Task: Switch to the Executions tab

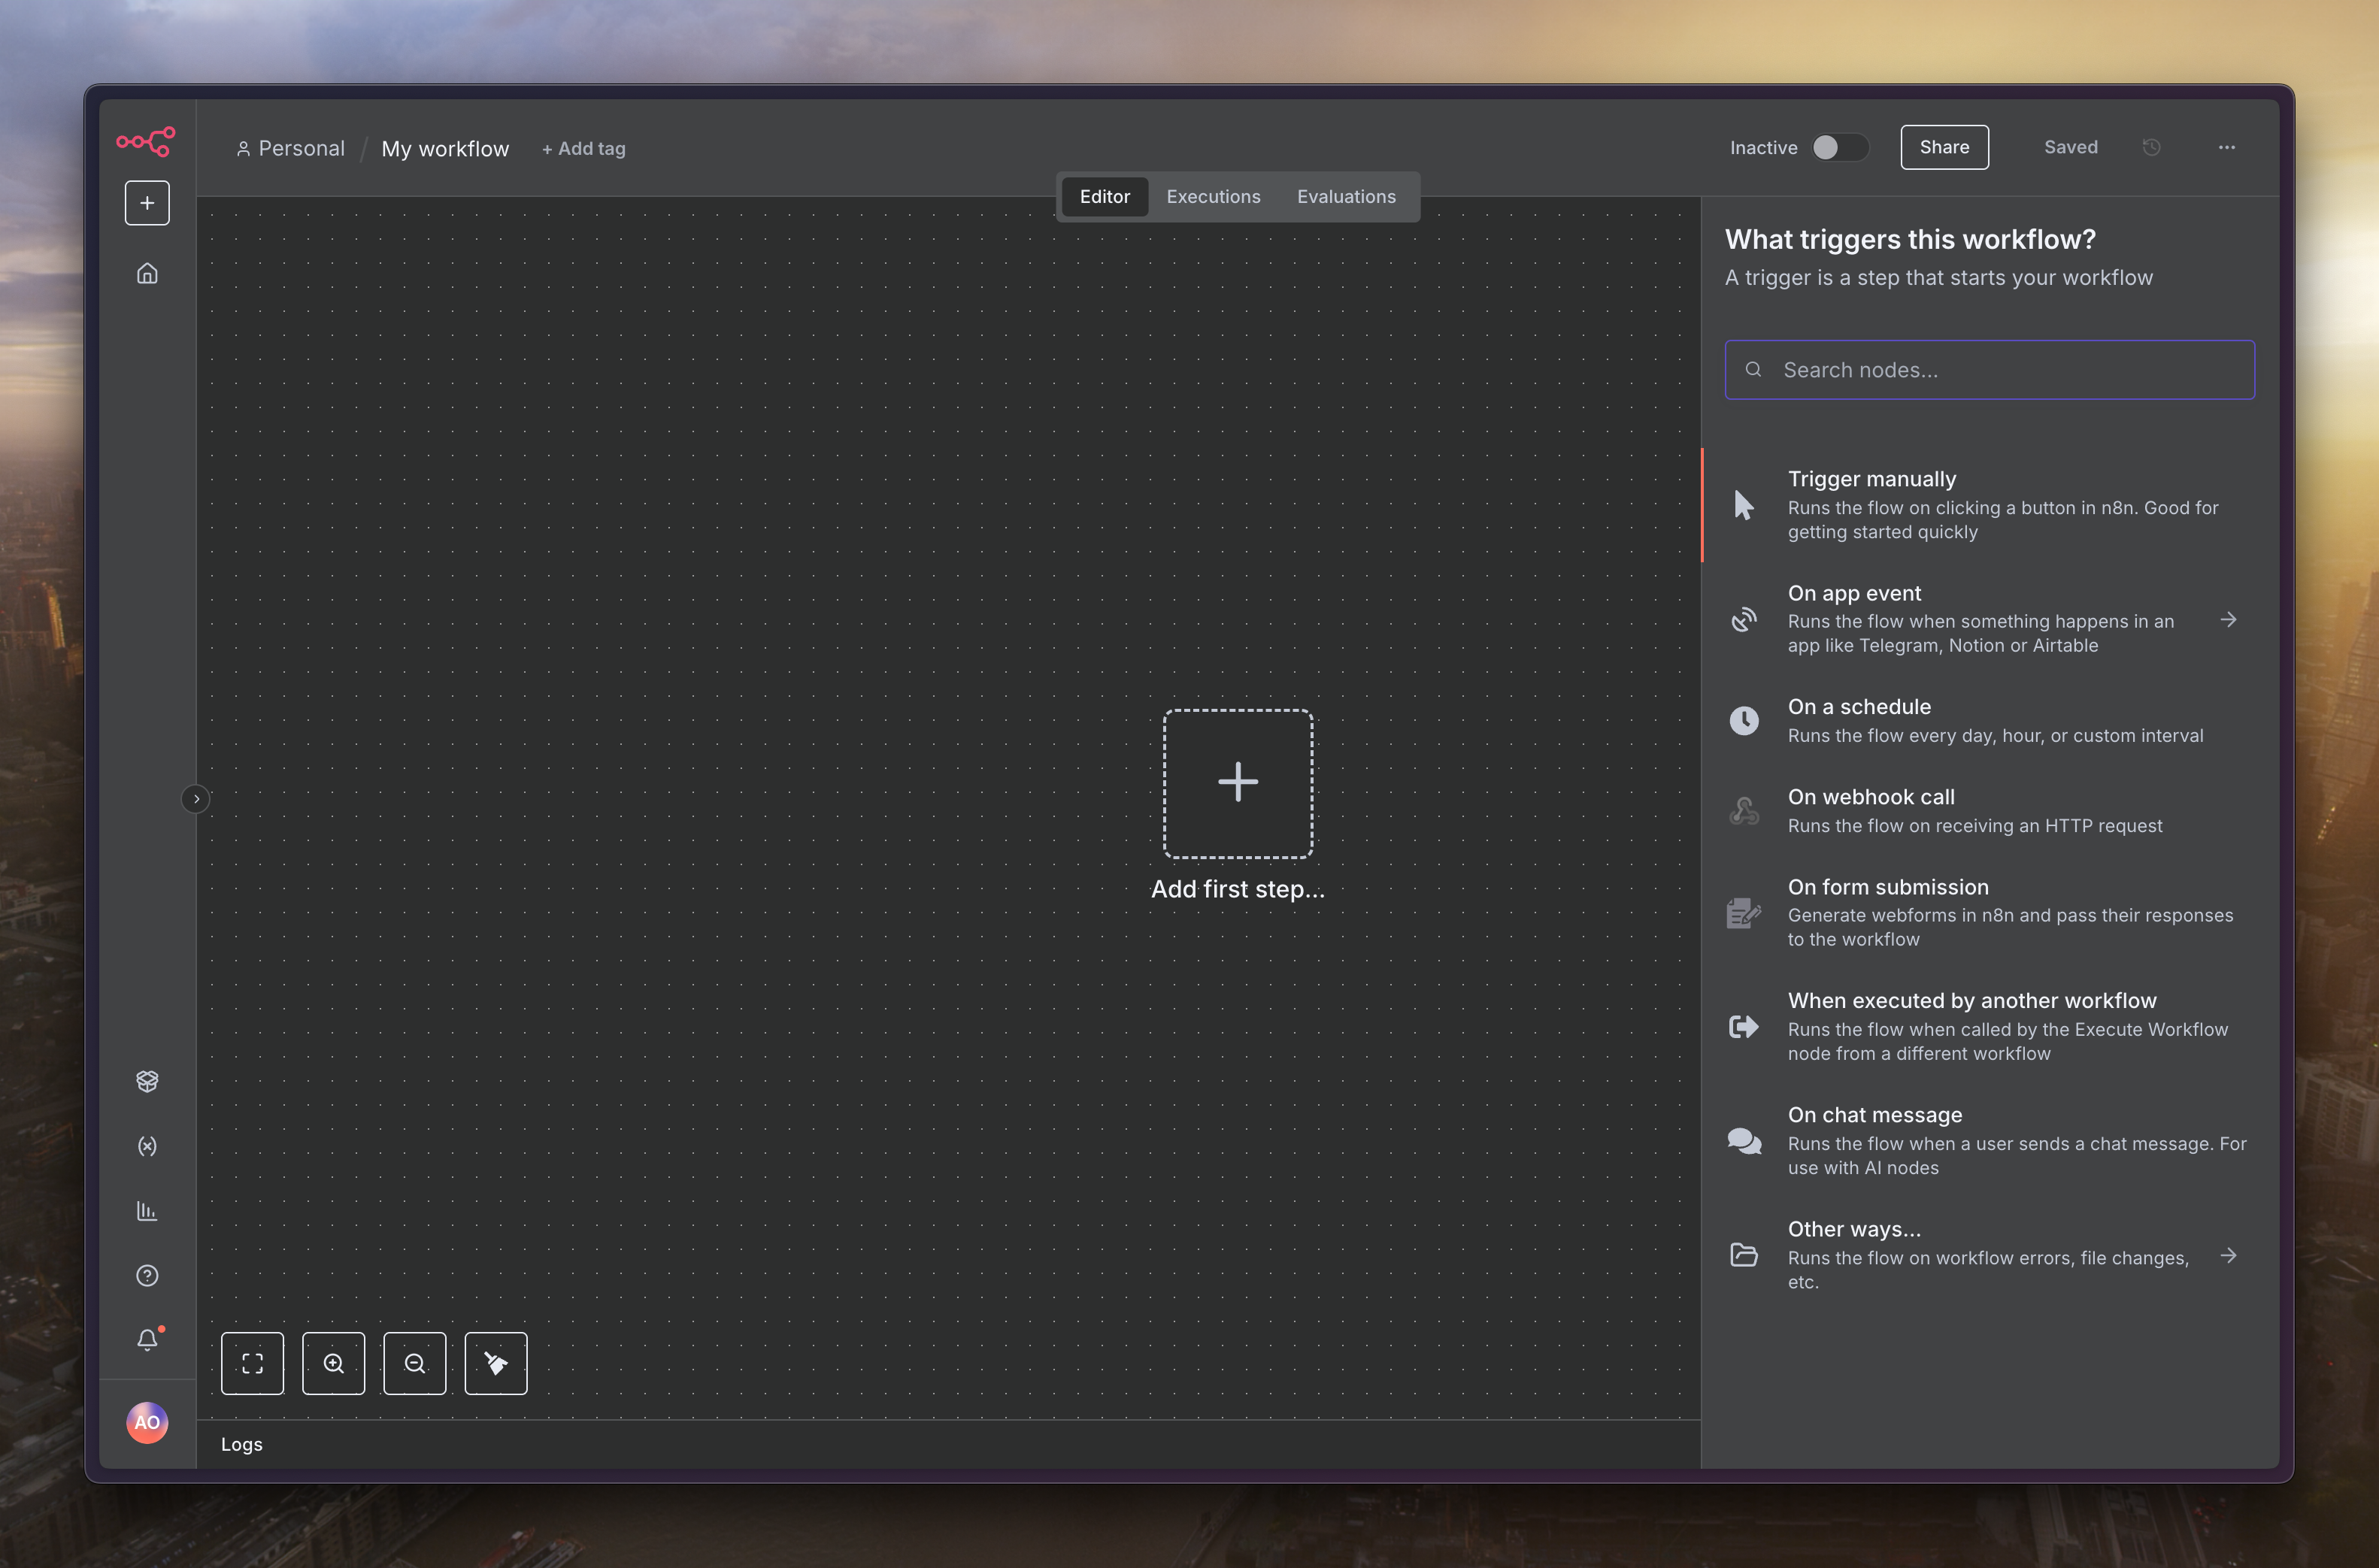Action: pyautogui.click(x=1213, y=197)
